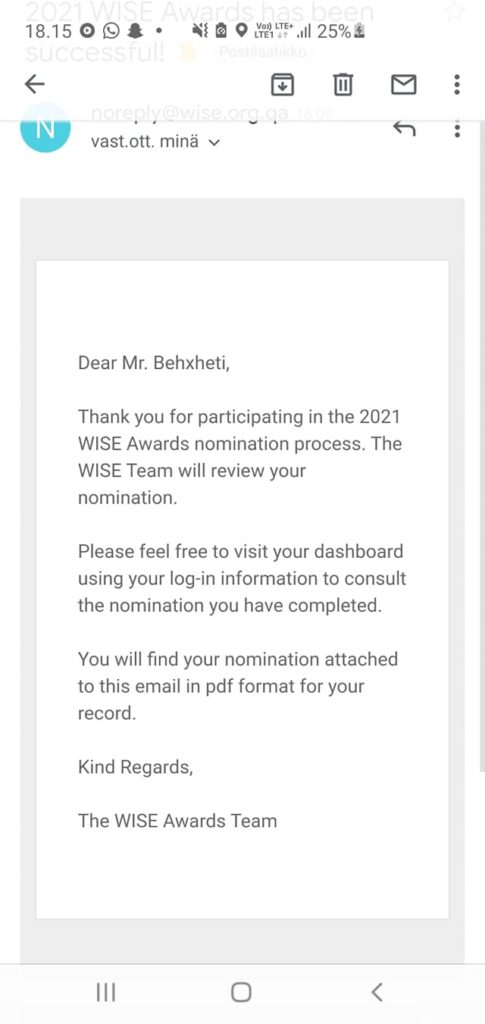Tap the WISE Awards subject line
485x1024 pixels.
point(200,29)
